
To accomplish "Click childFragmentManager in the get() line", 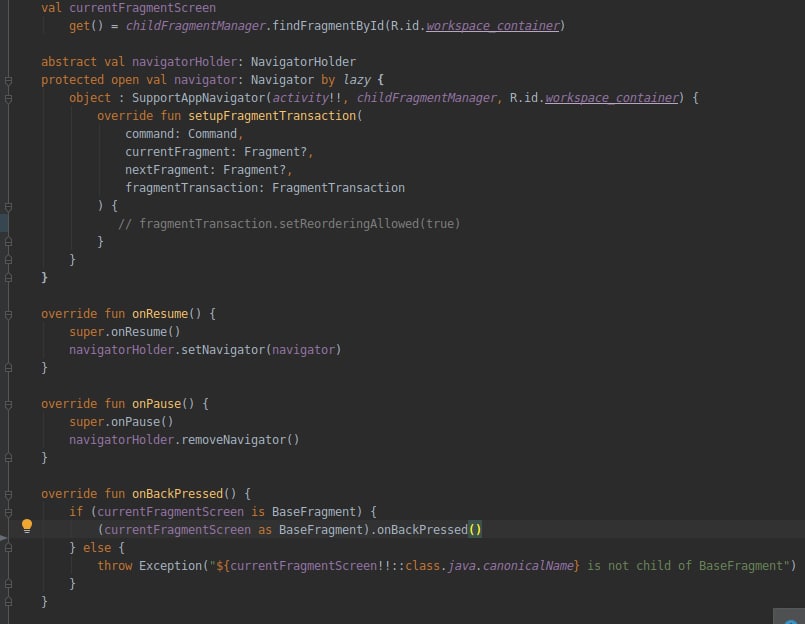I will [195, 26].
